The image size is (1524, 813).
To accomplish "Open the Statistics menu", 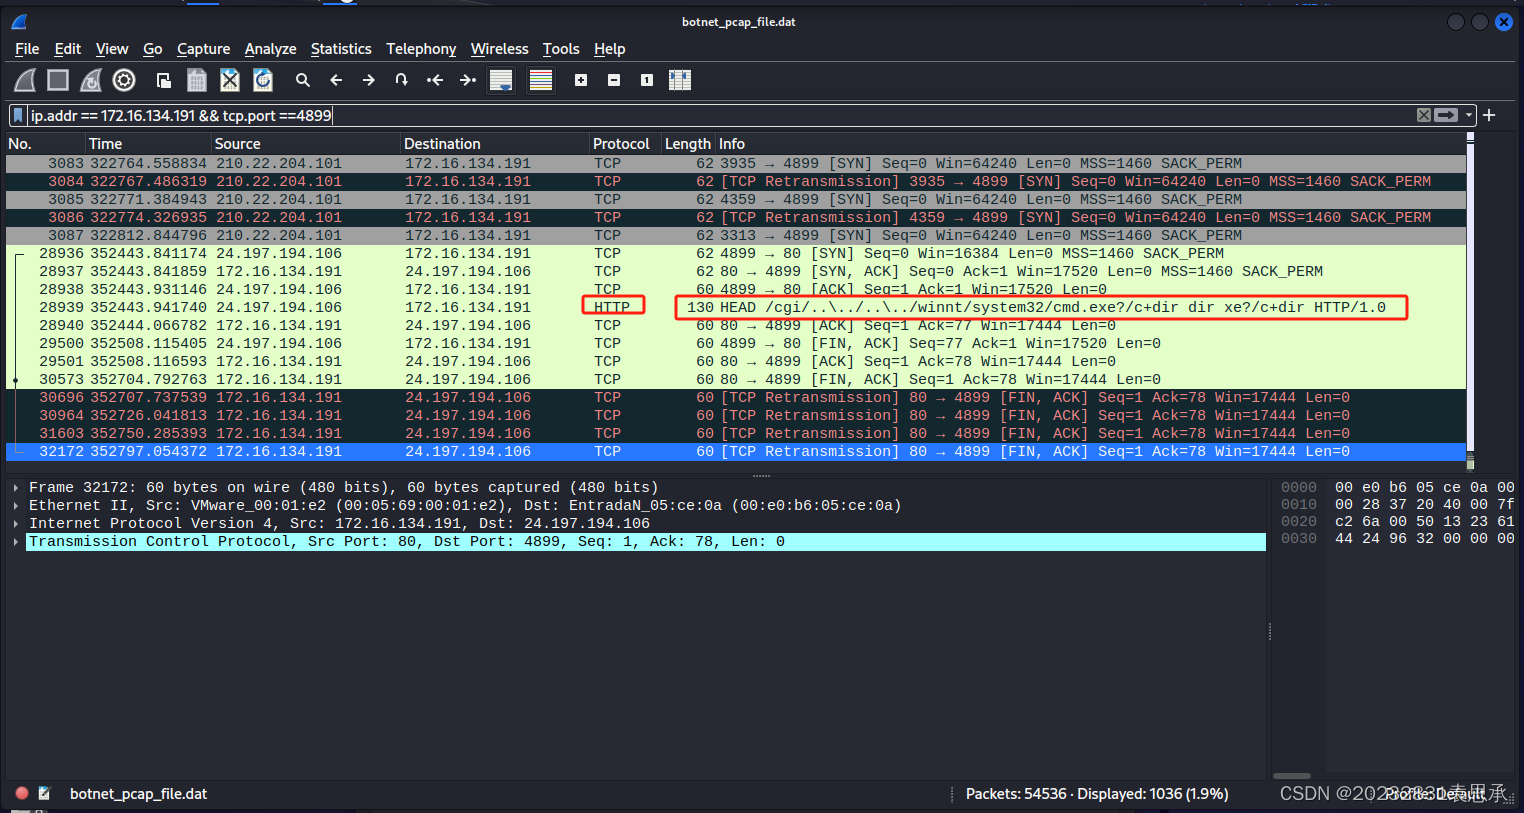I will (x=341, y=49).
